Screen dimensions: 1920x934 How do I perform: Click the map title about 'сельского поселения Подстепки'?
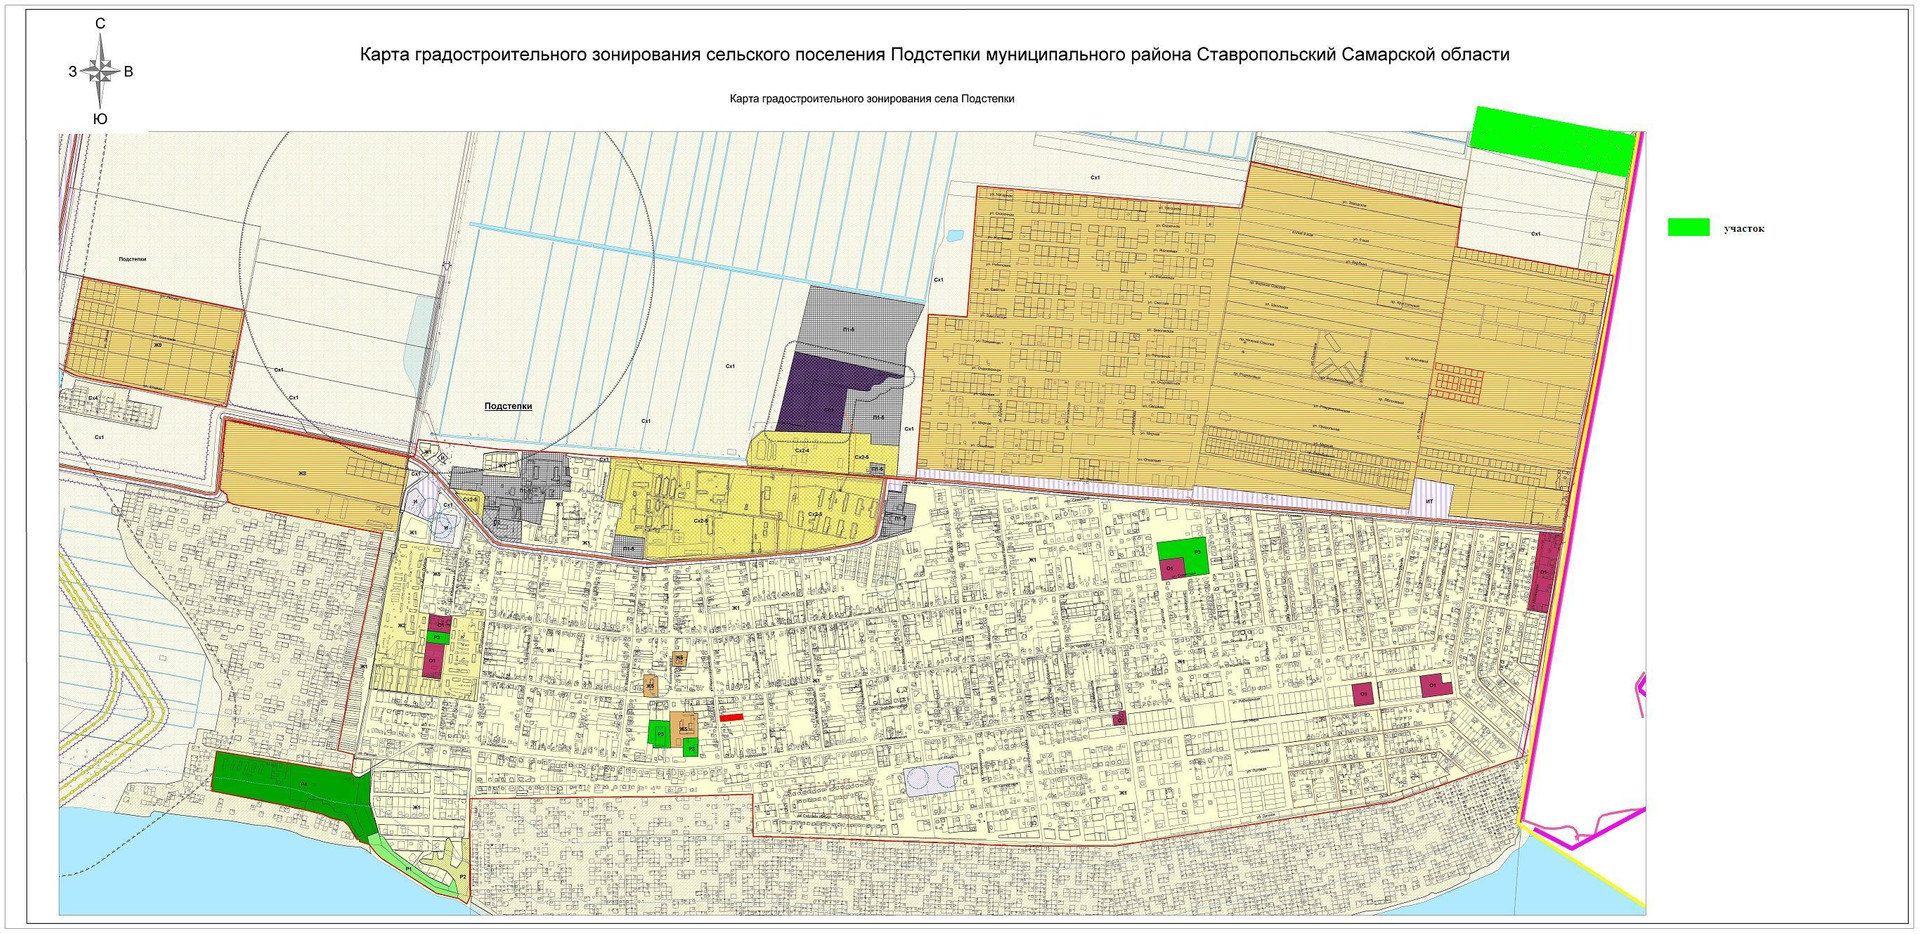tap(934, 55)
